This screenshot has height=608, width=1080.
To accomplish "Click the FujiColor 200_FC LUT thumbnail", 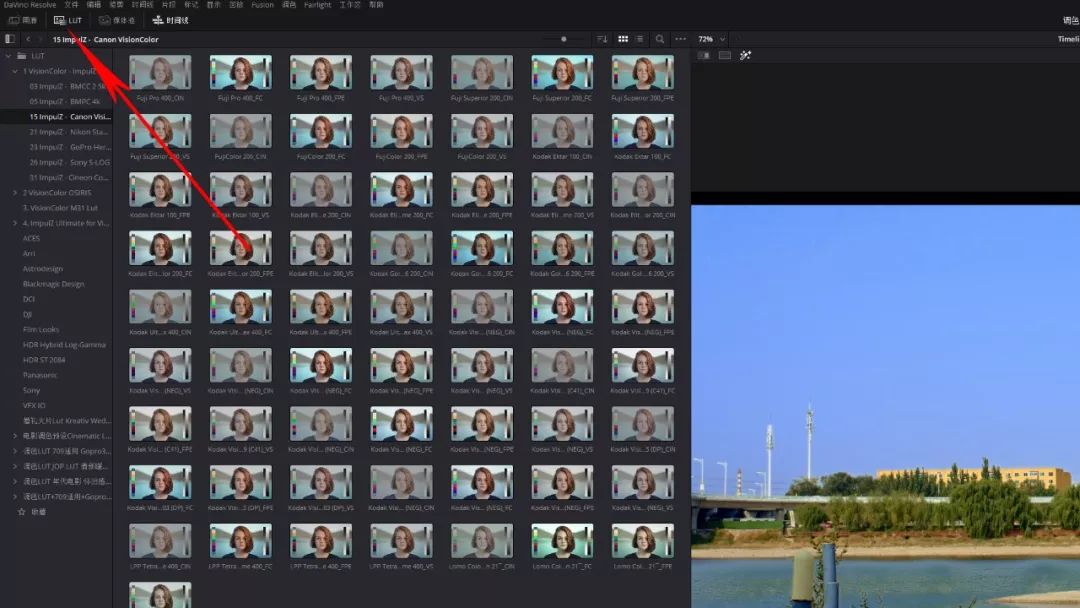I will [x=321, y=131].
